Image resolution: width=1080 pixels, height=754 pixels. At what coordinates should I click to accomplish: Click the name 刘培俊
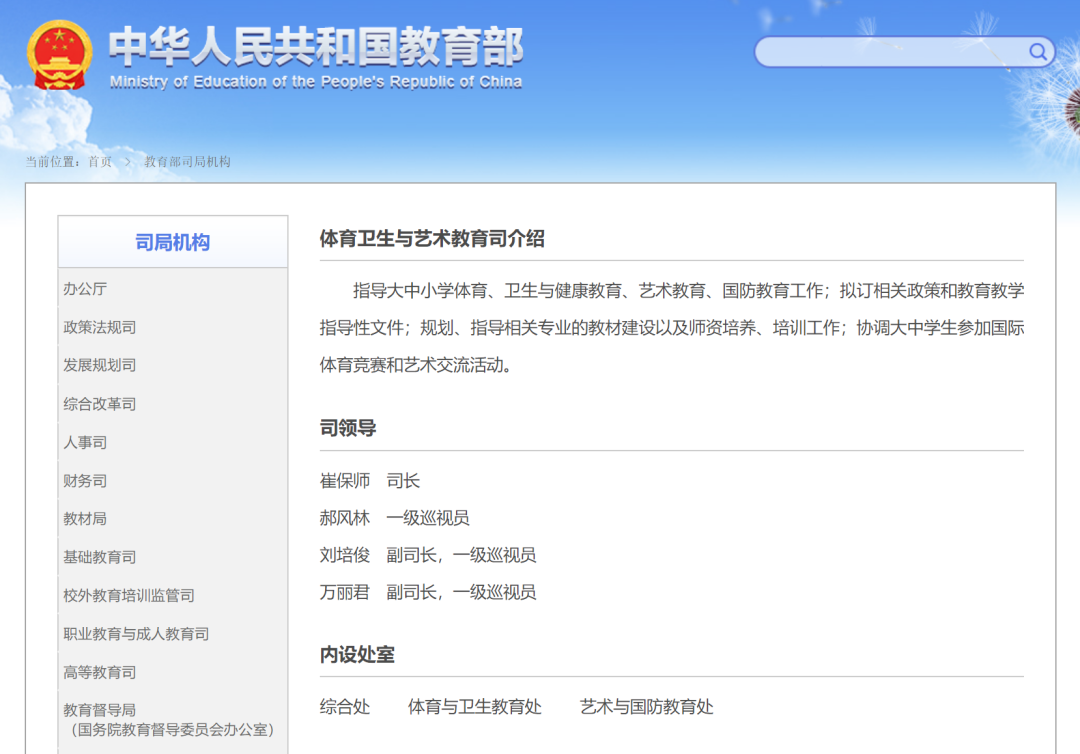345,555
